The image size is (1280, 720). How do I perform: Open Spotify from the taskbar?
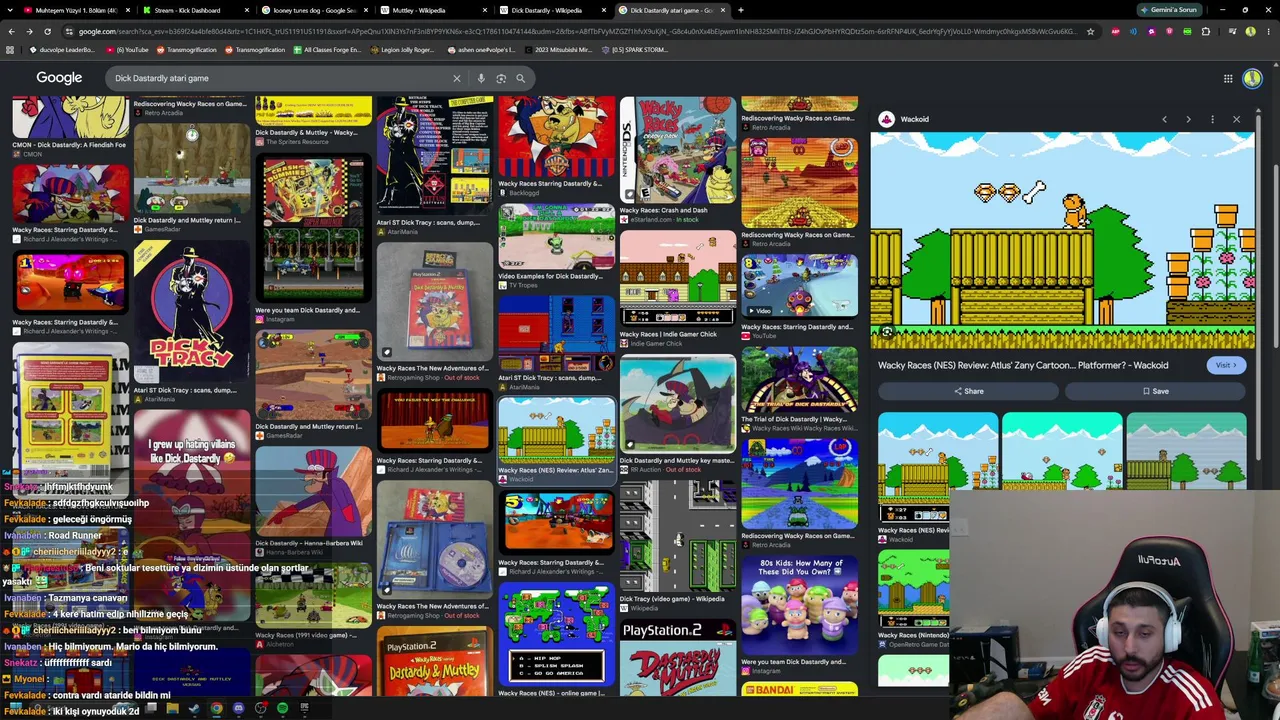(x=282, y=709)
